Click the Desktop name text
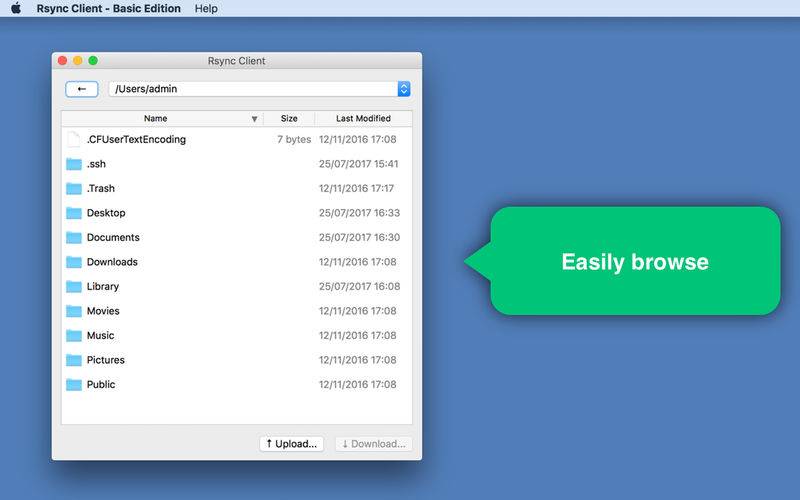This screenshot has height=500, width=800. point(106,213)
